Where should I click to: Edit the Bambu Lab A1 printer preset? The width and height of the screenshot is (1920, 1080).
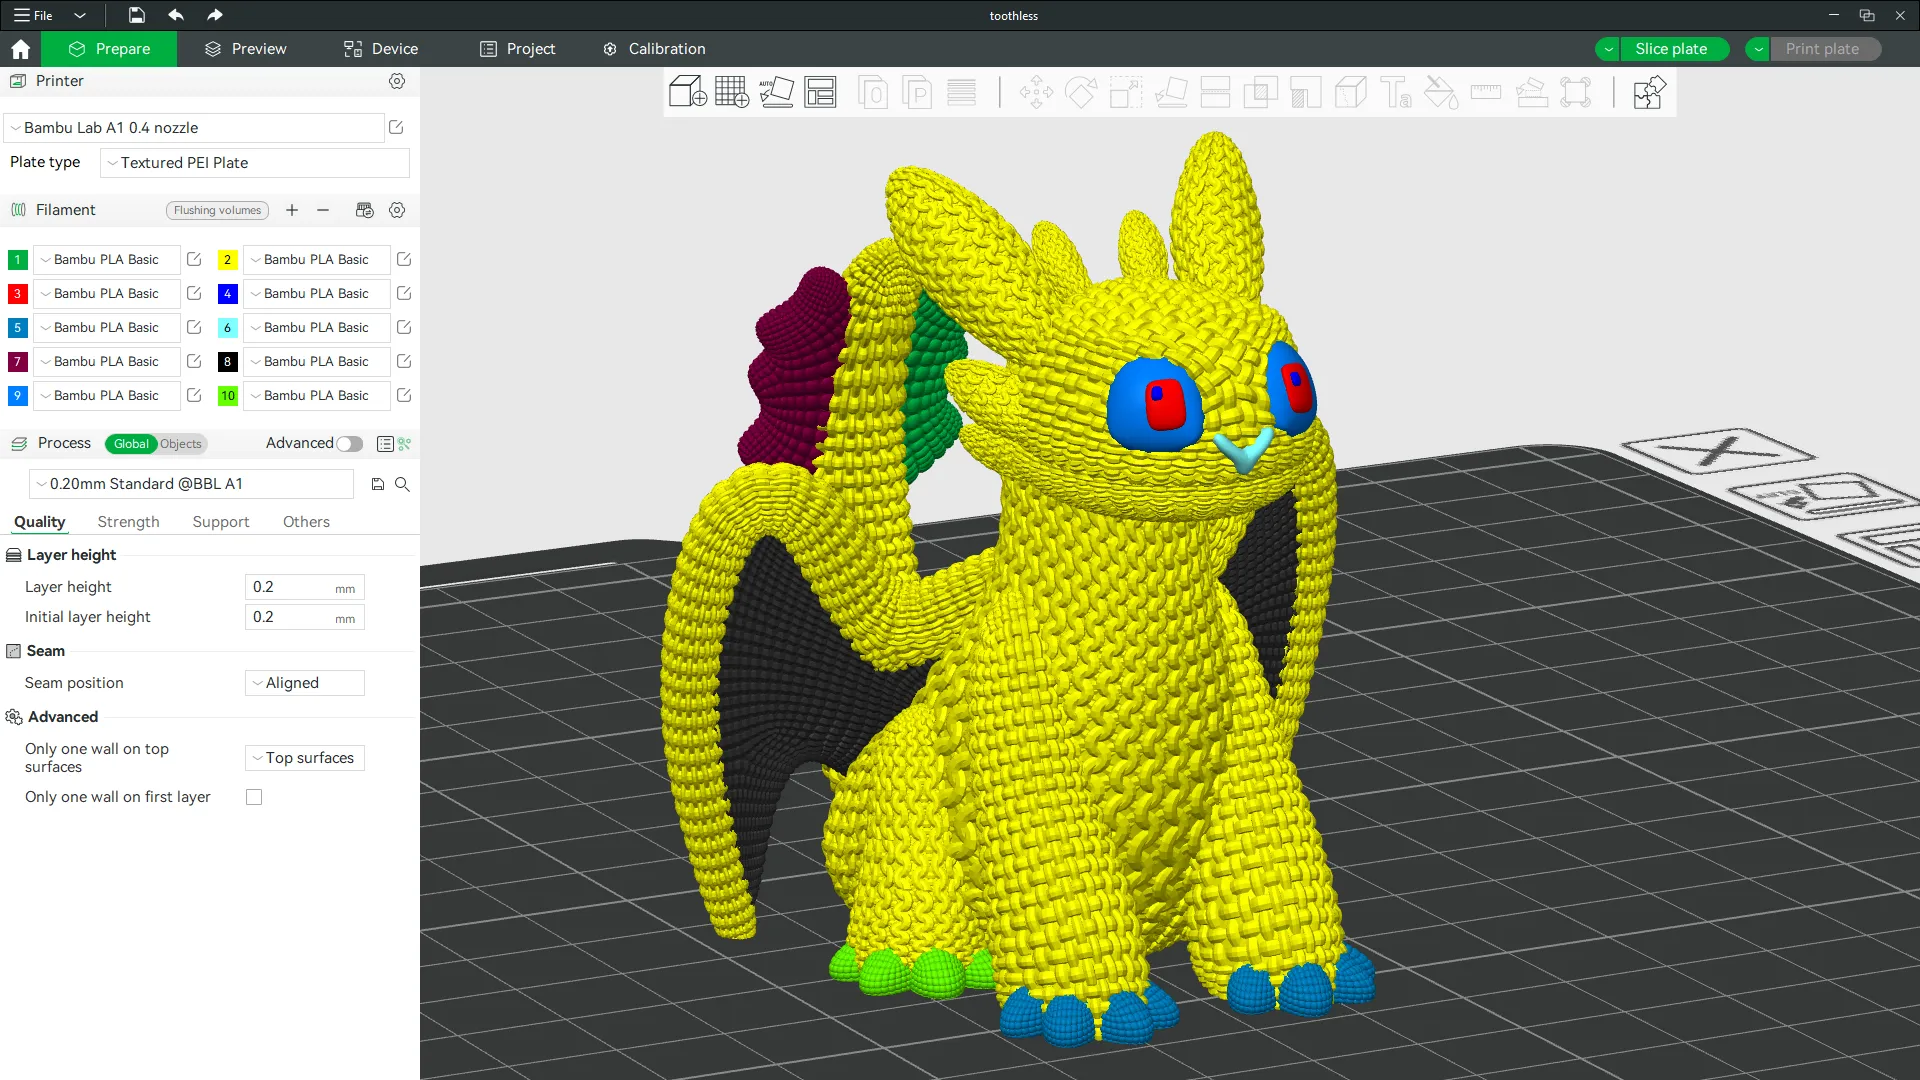click(x=396, y=128)
